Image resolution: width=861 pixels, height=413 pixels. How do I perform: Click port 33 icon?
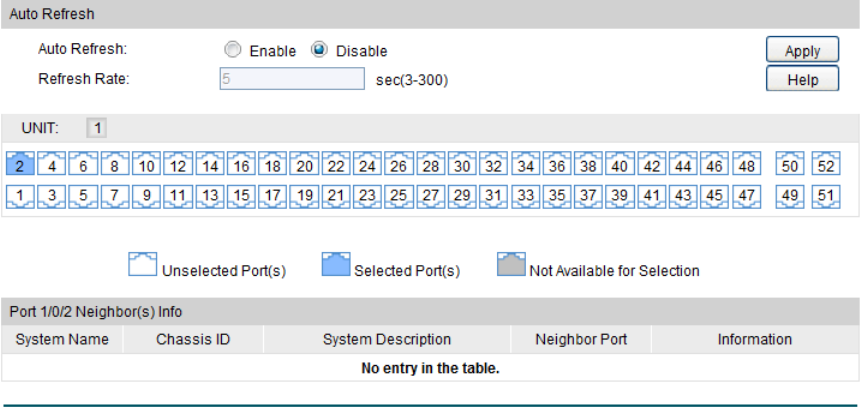point(527,196)
